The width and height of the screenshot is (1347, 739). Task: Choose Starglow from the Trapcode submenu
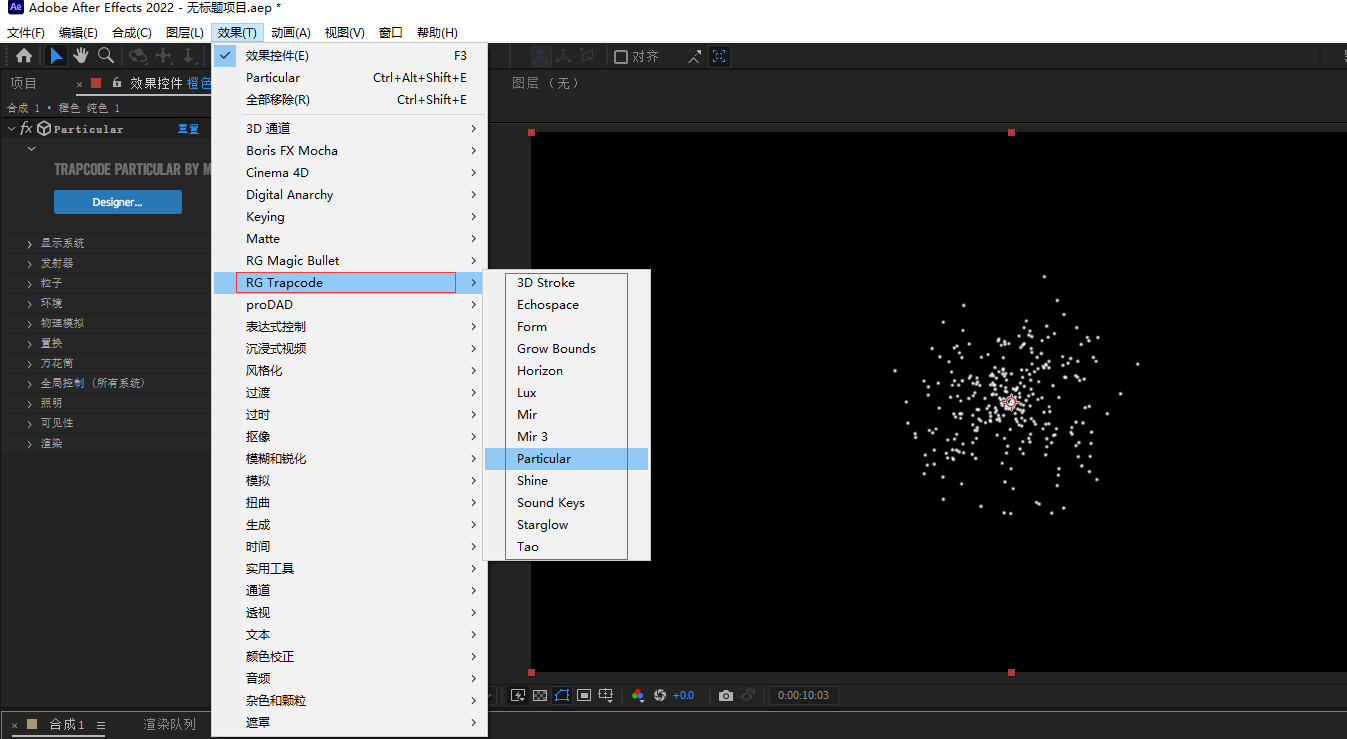566,525
